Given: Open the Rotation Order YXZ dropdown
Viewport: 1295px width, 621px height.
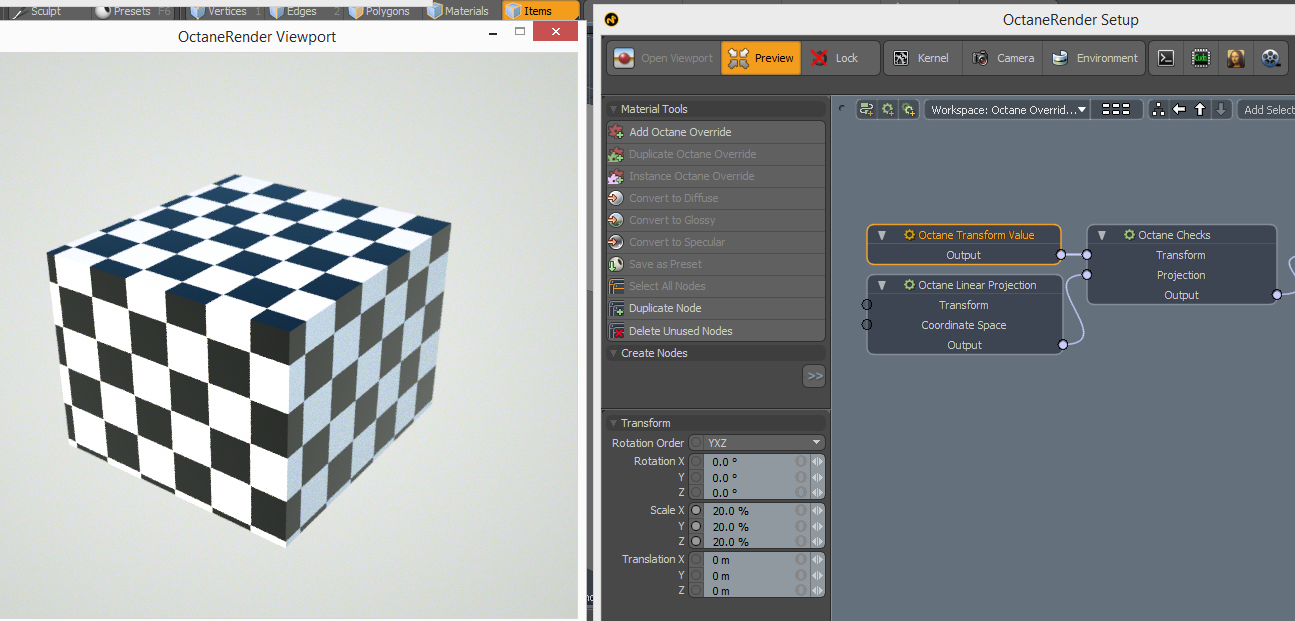Looking at the screenshot, I should [x=764, y=443].
